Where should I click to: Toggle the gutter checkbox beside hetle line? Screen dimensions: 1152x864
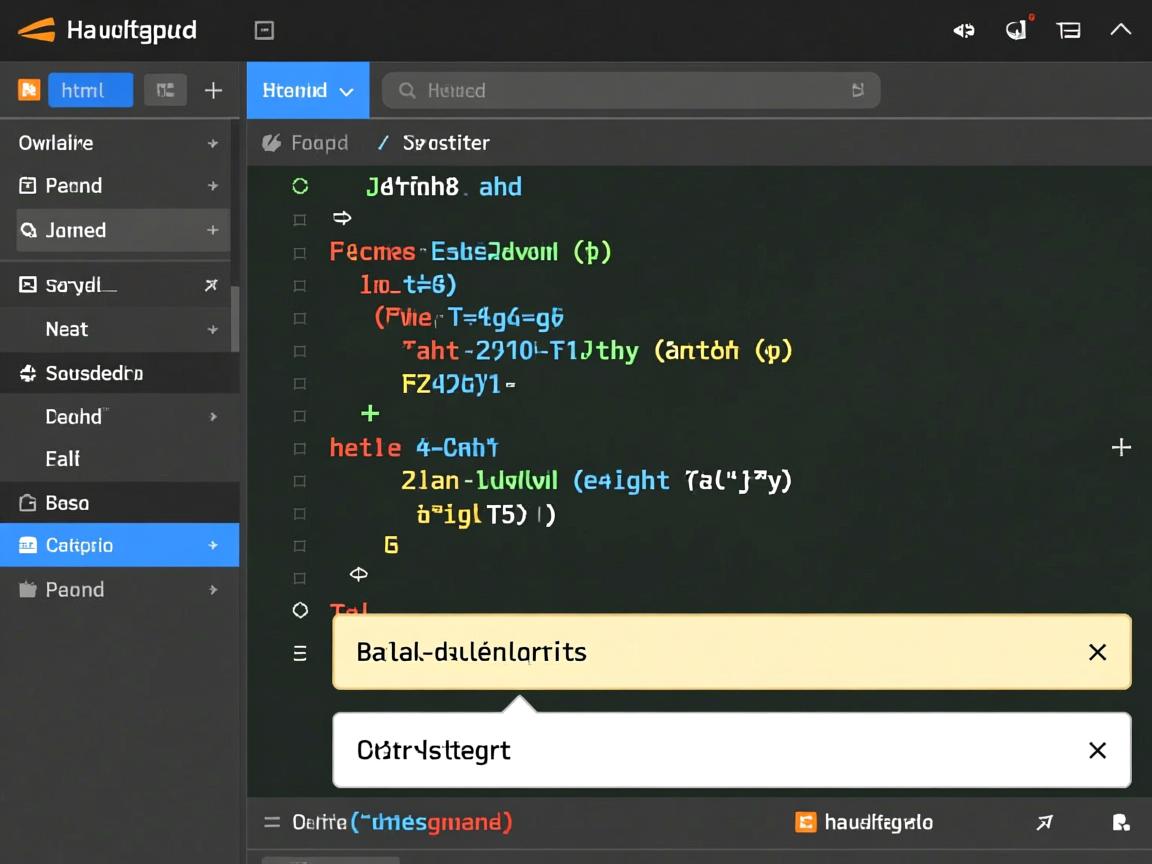[299, 449]
